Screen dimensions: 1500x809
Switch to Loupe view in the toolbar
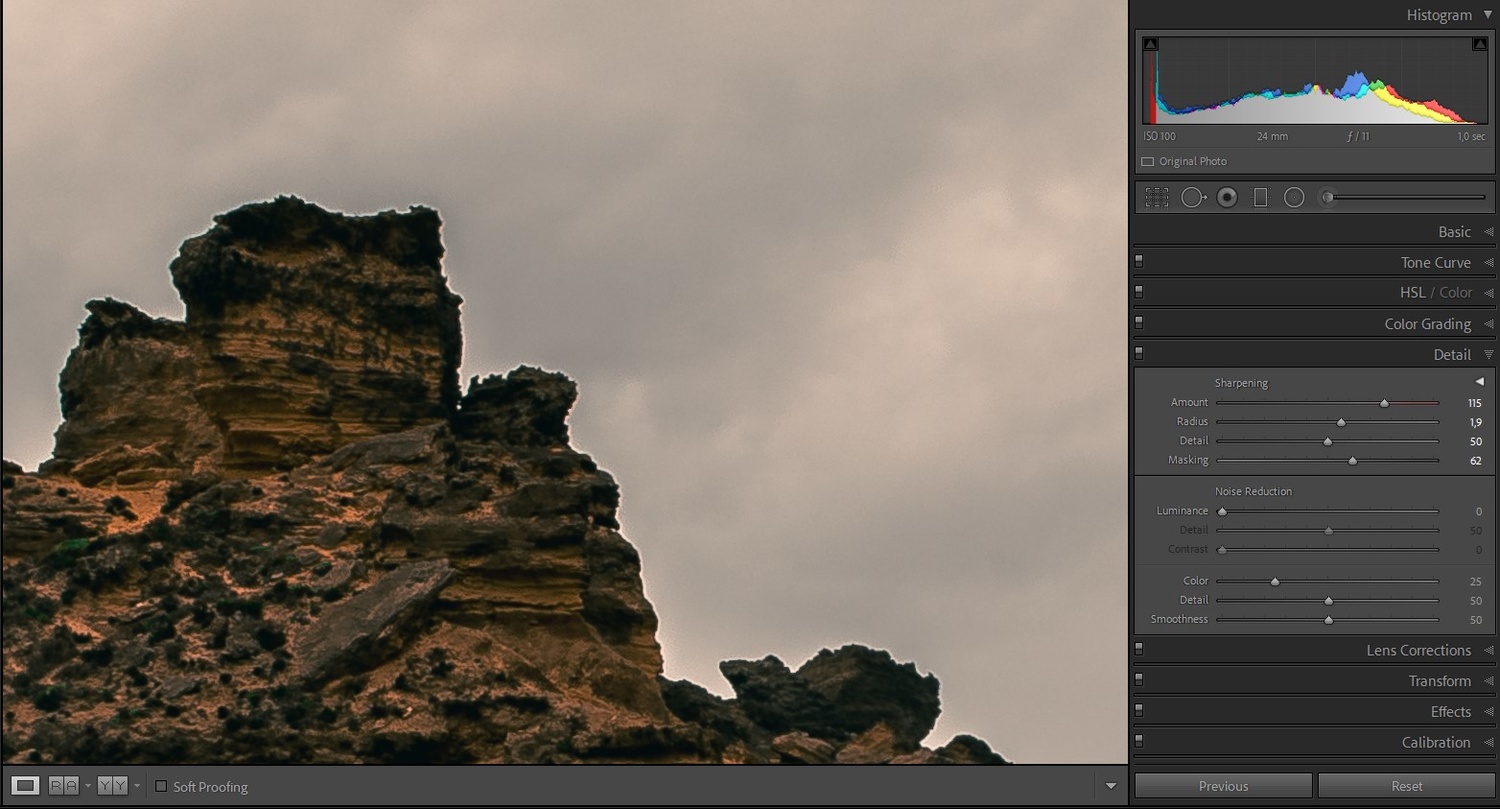[26, 786]
